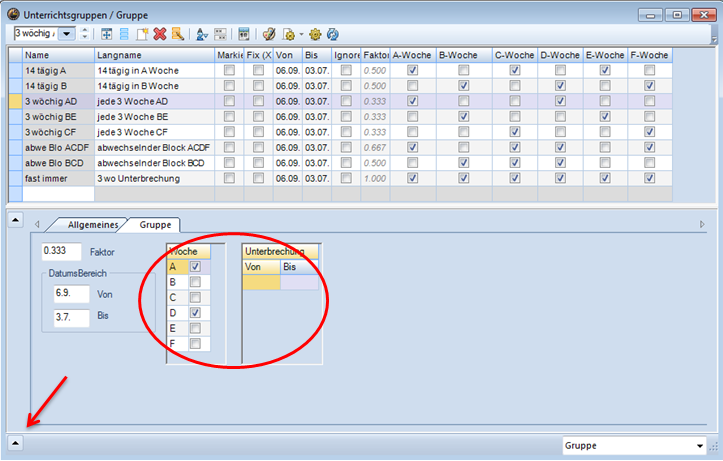Screen dimensions: 723x461
Task: Toggle A-Woche checkbox for 14 tägig B
Action: [x=413, y=86]
